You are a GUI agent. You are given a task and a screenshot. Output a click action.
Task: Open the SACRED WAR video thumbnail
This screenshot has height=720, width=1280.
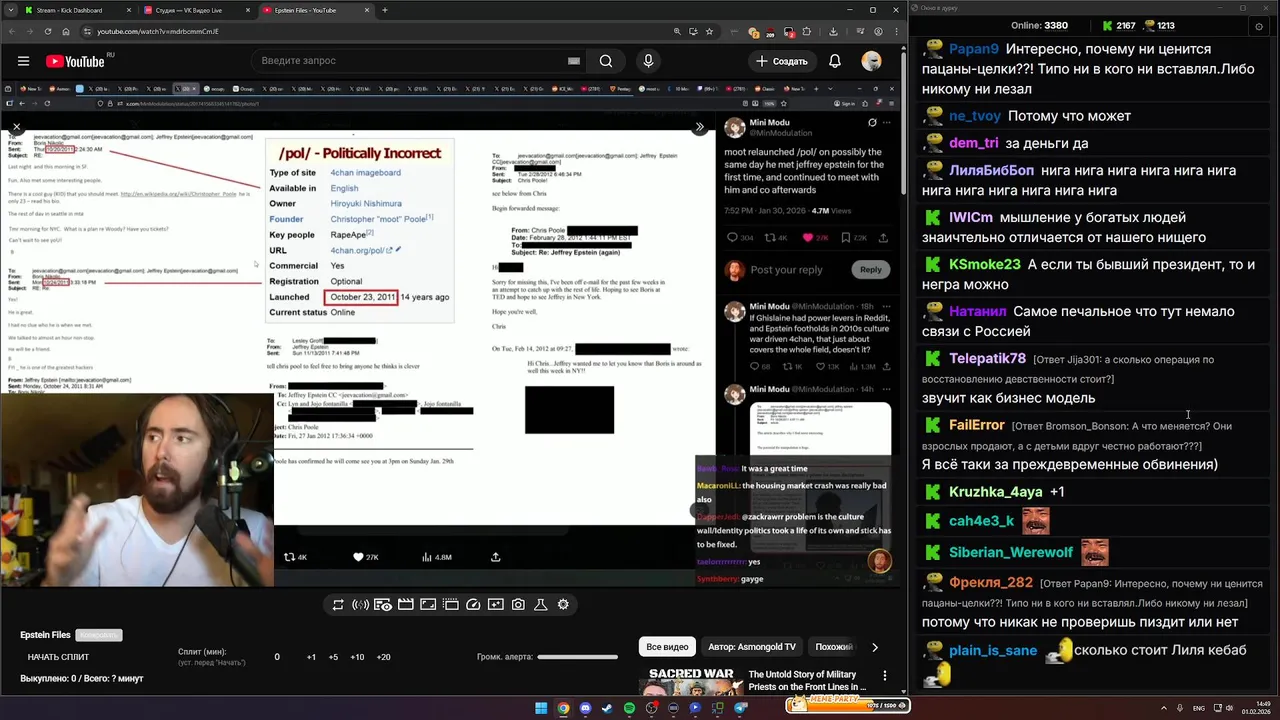click(x=692, y=680)
